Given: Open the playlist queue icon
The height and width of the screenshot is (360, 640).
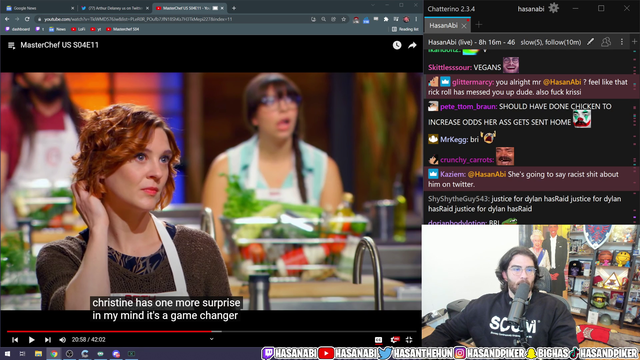Looking at the screenshot, I should coord(11,45).
